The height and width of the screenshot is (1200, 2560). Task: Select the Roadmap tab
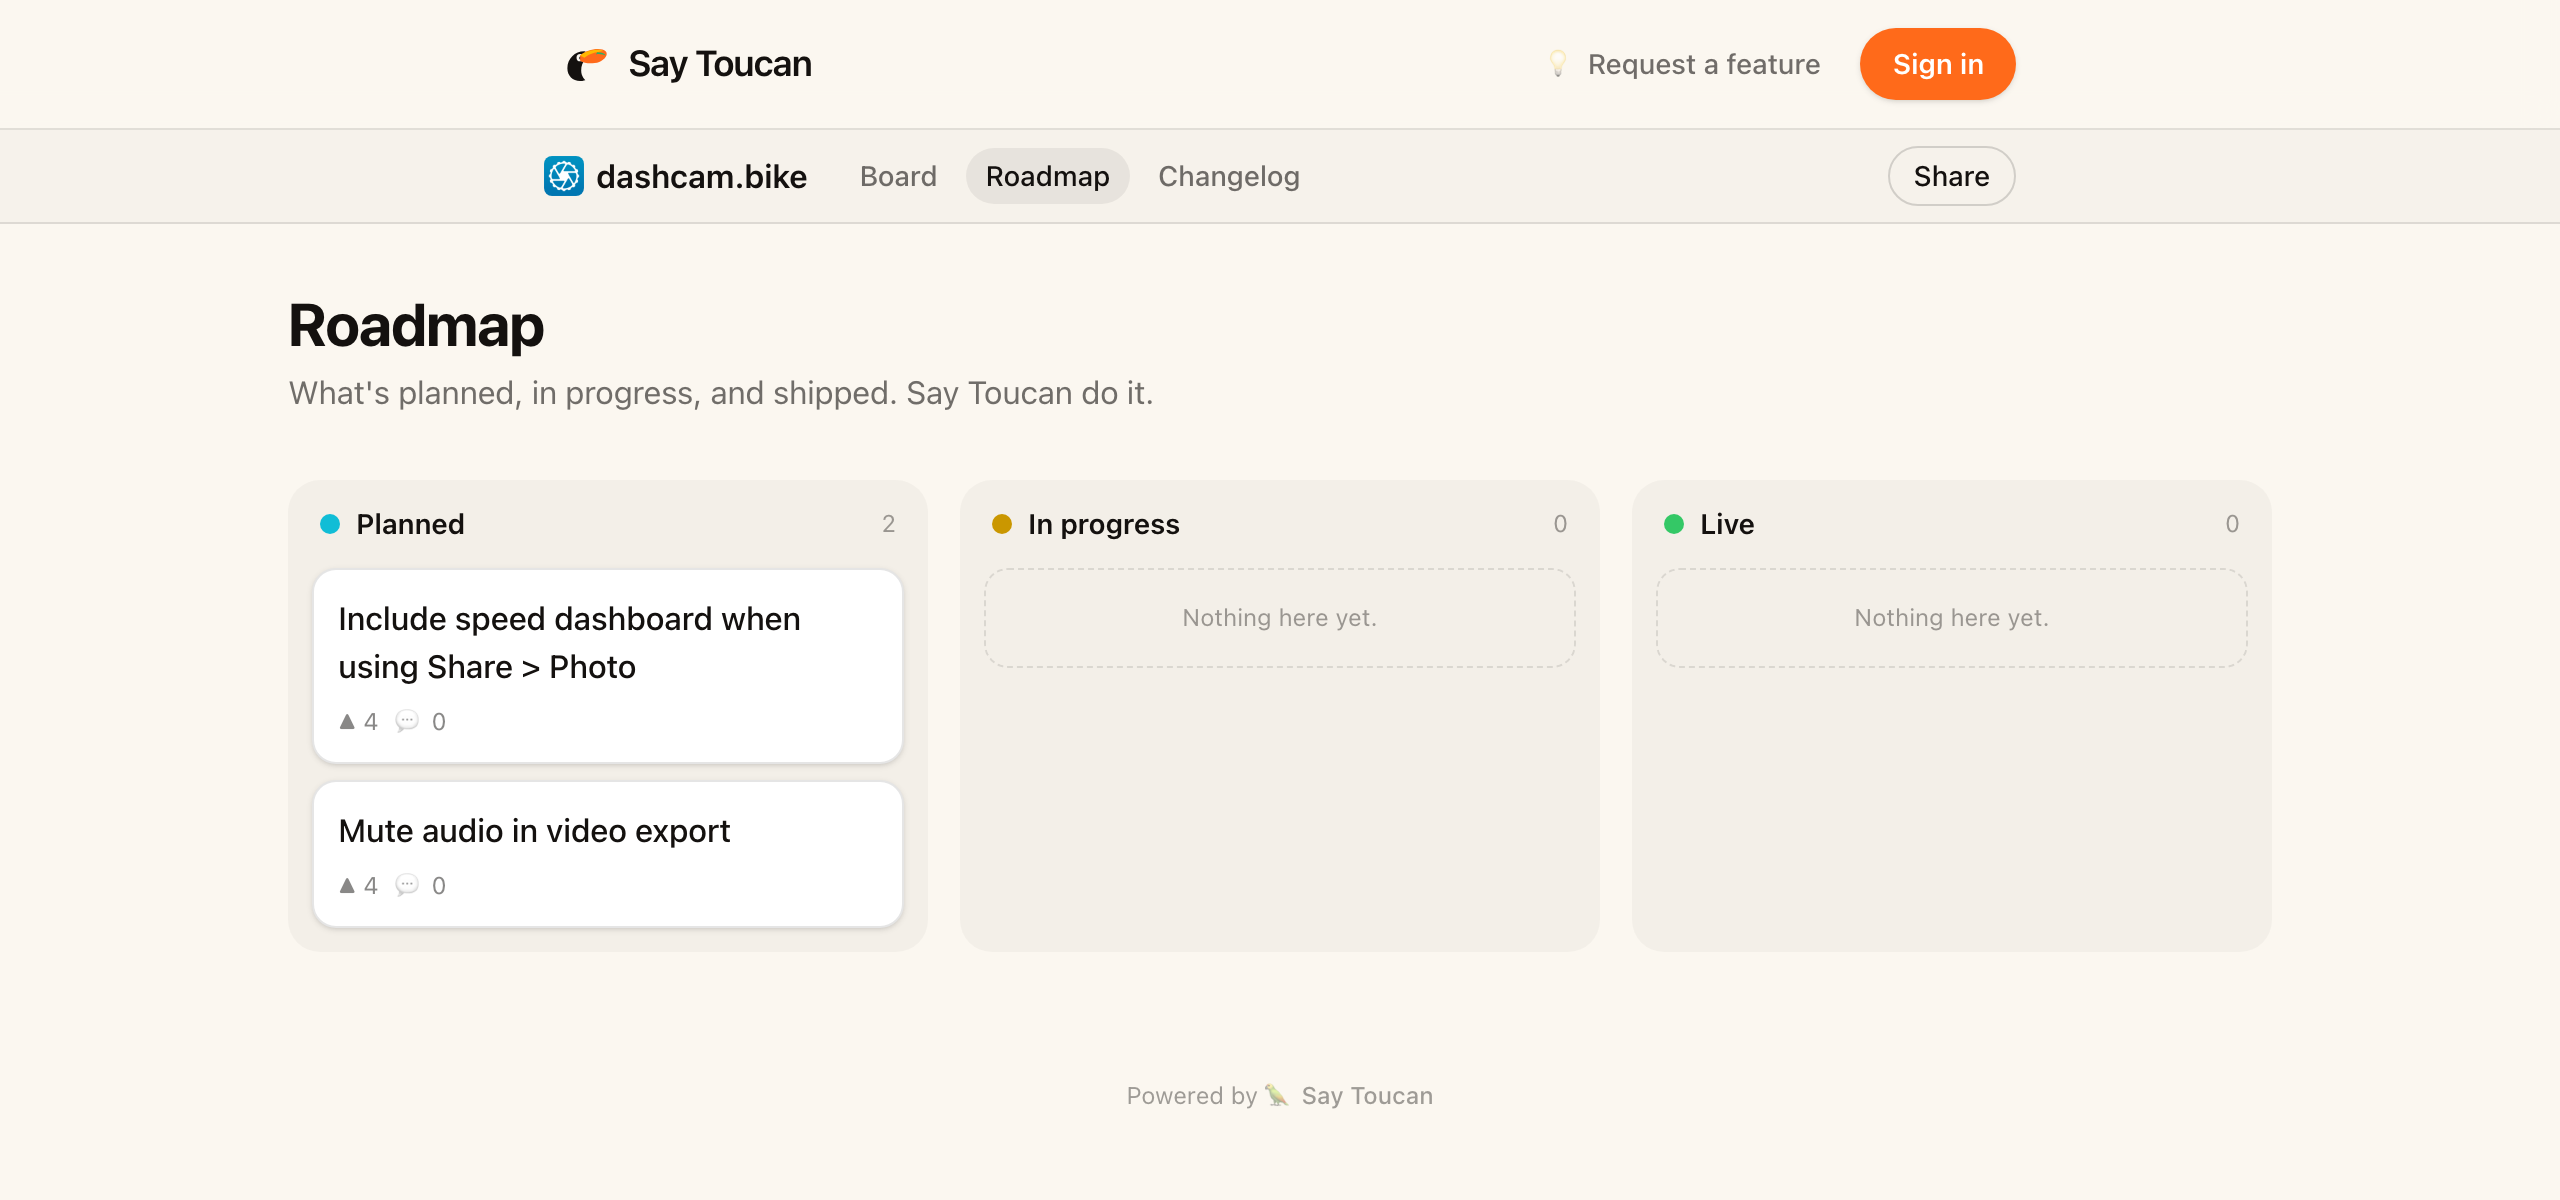[1047, 176]
